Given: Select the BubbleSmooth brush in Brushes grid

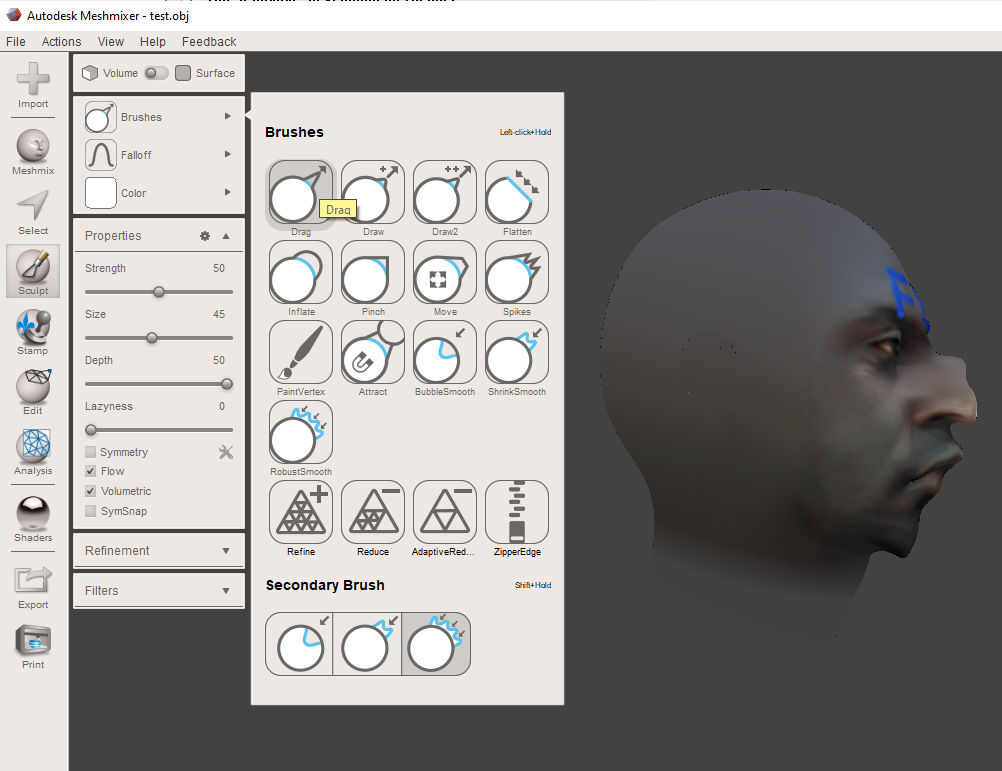Looking at the screenshot, I should [x=445, y=352].
